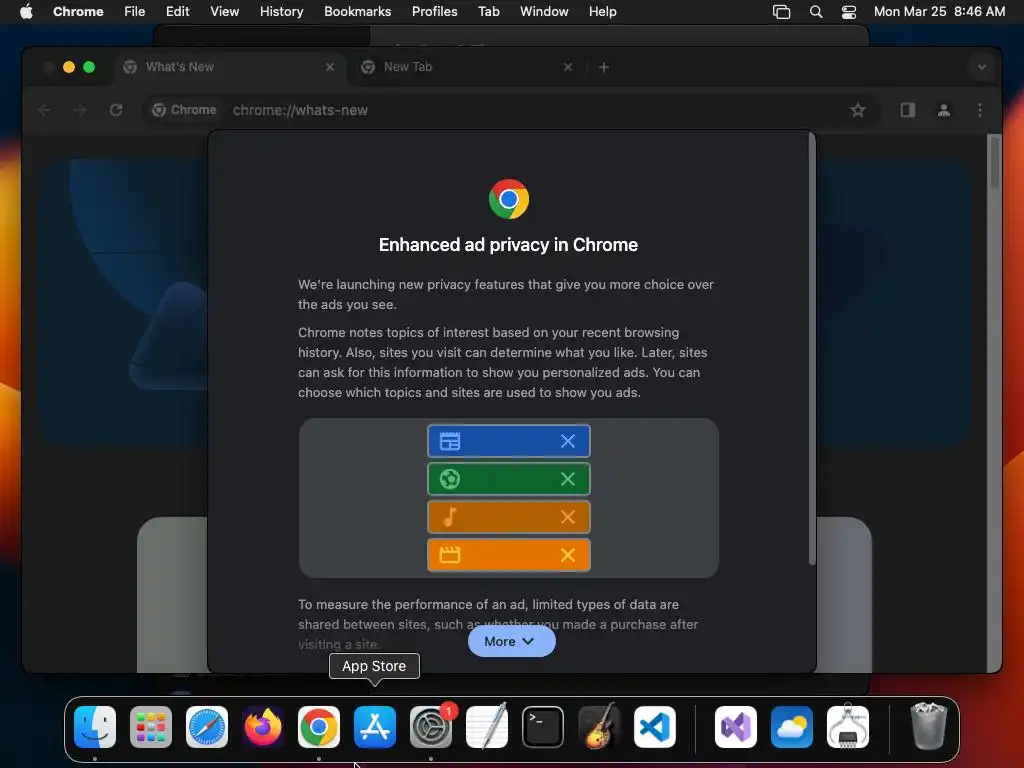Screen dimensions: 1024x768
Task: Open the App Store from the Dock
Action: 375,727
